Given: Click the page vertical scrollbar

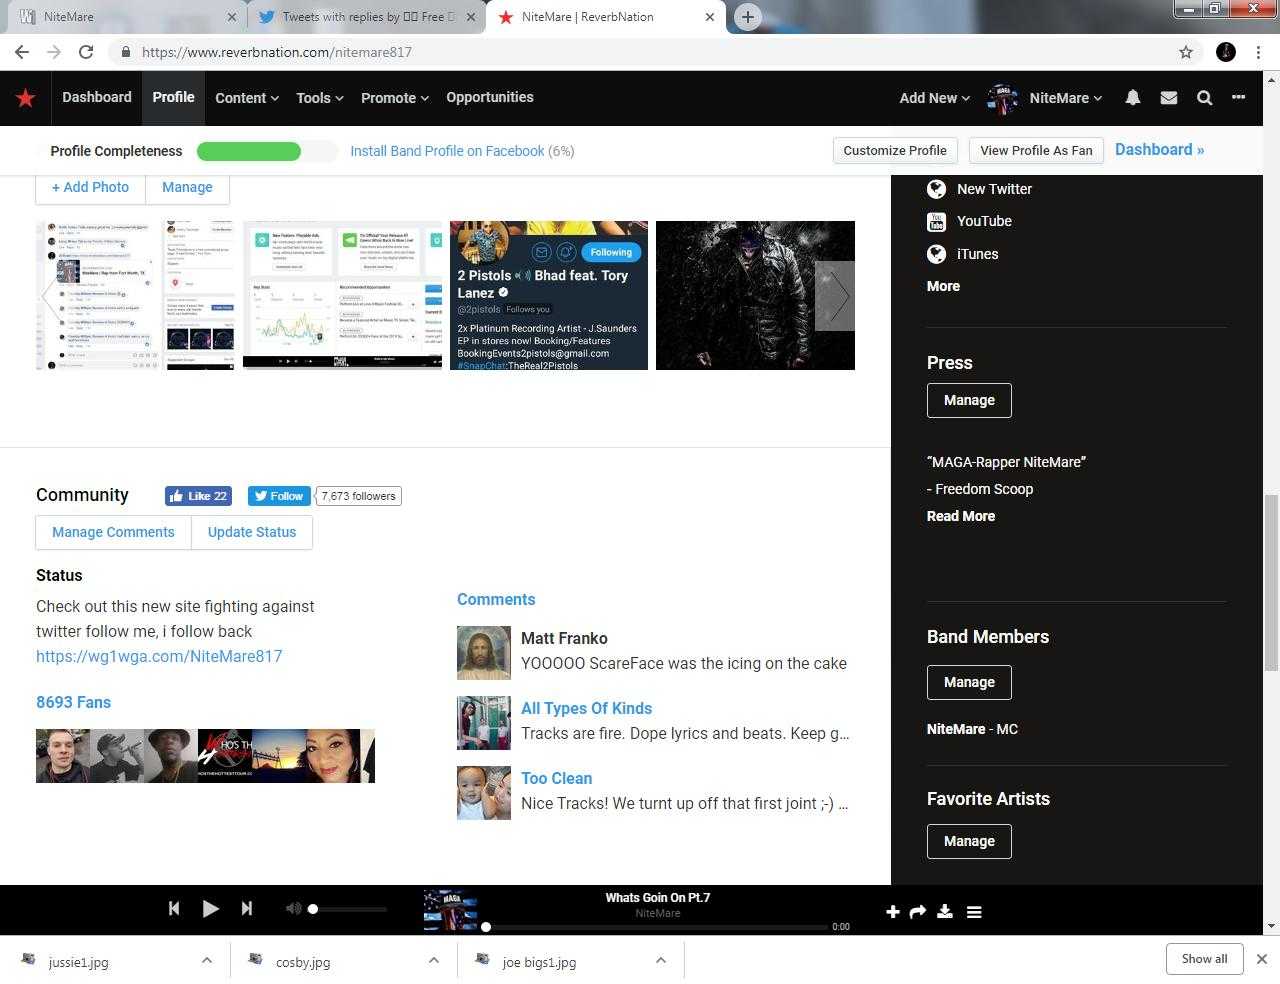Looking at the screenshot, I should tap(1271, 582).
